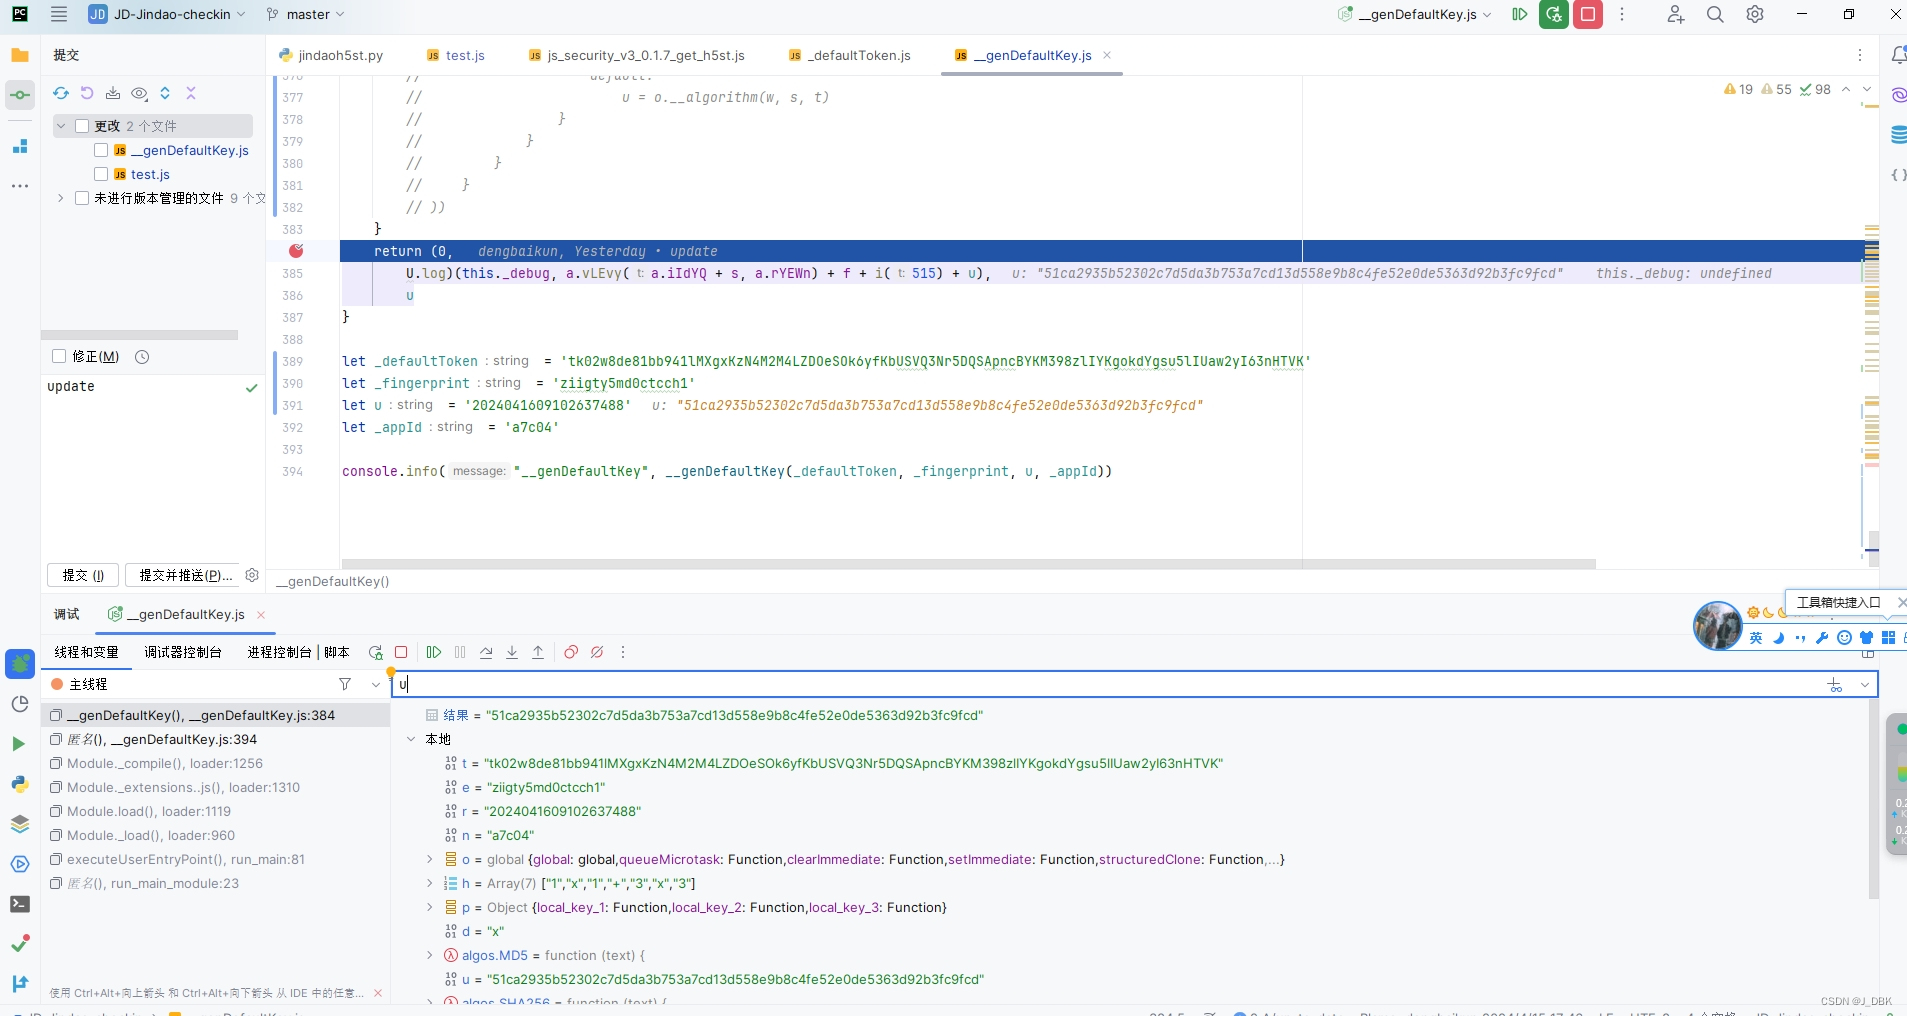Step over in debug toolbar
Image resolution: width=1907 pixels, height=1016 pixels.
[486, 652]
